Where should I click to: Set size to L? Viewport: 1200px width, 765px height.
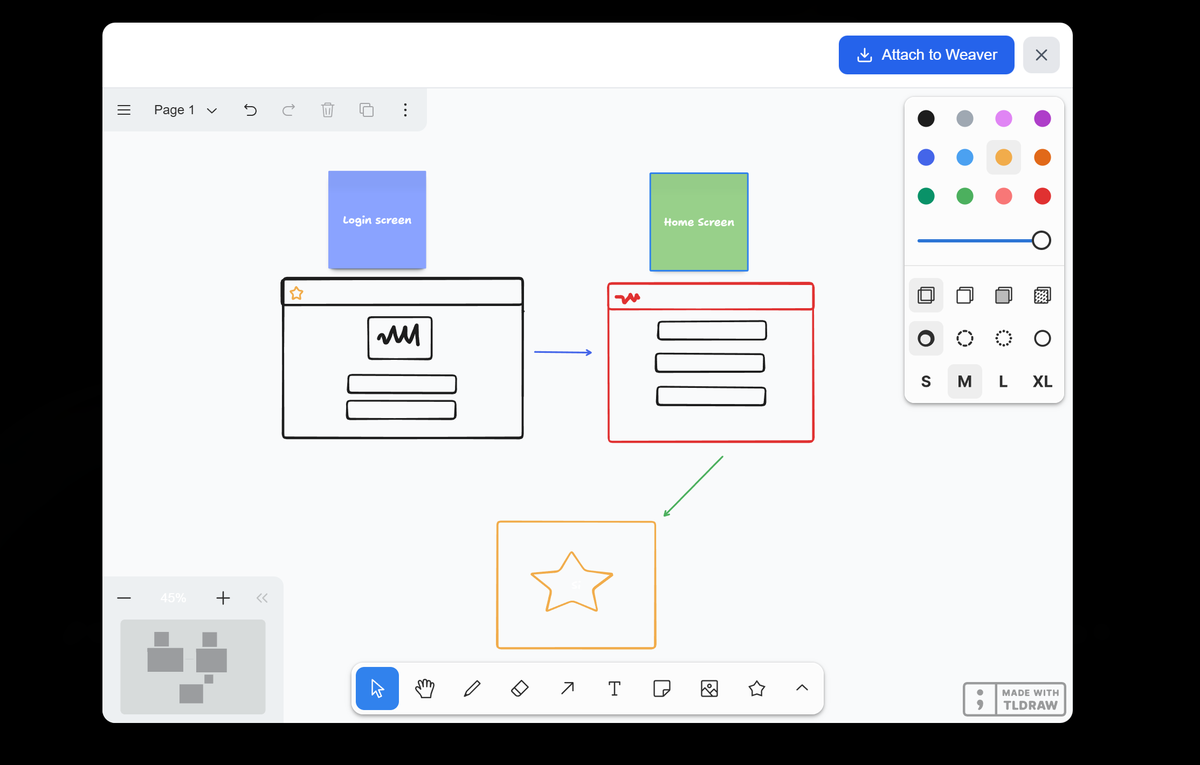[x=1004, y=381]
